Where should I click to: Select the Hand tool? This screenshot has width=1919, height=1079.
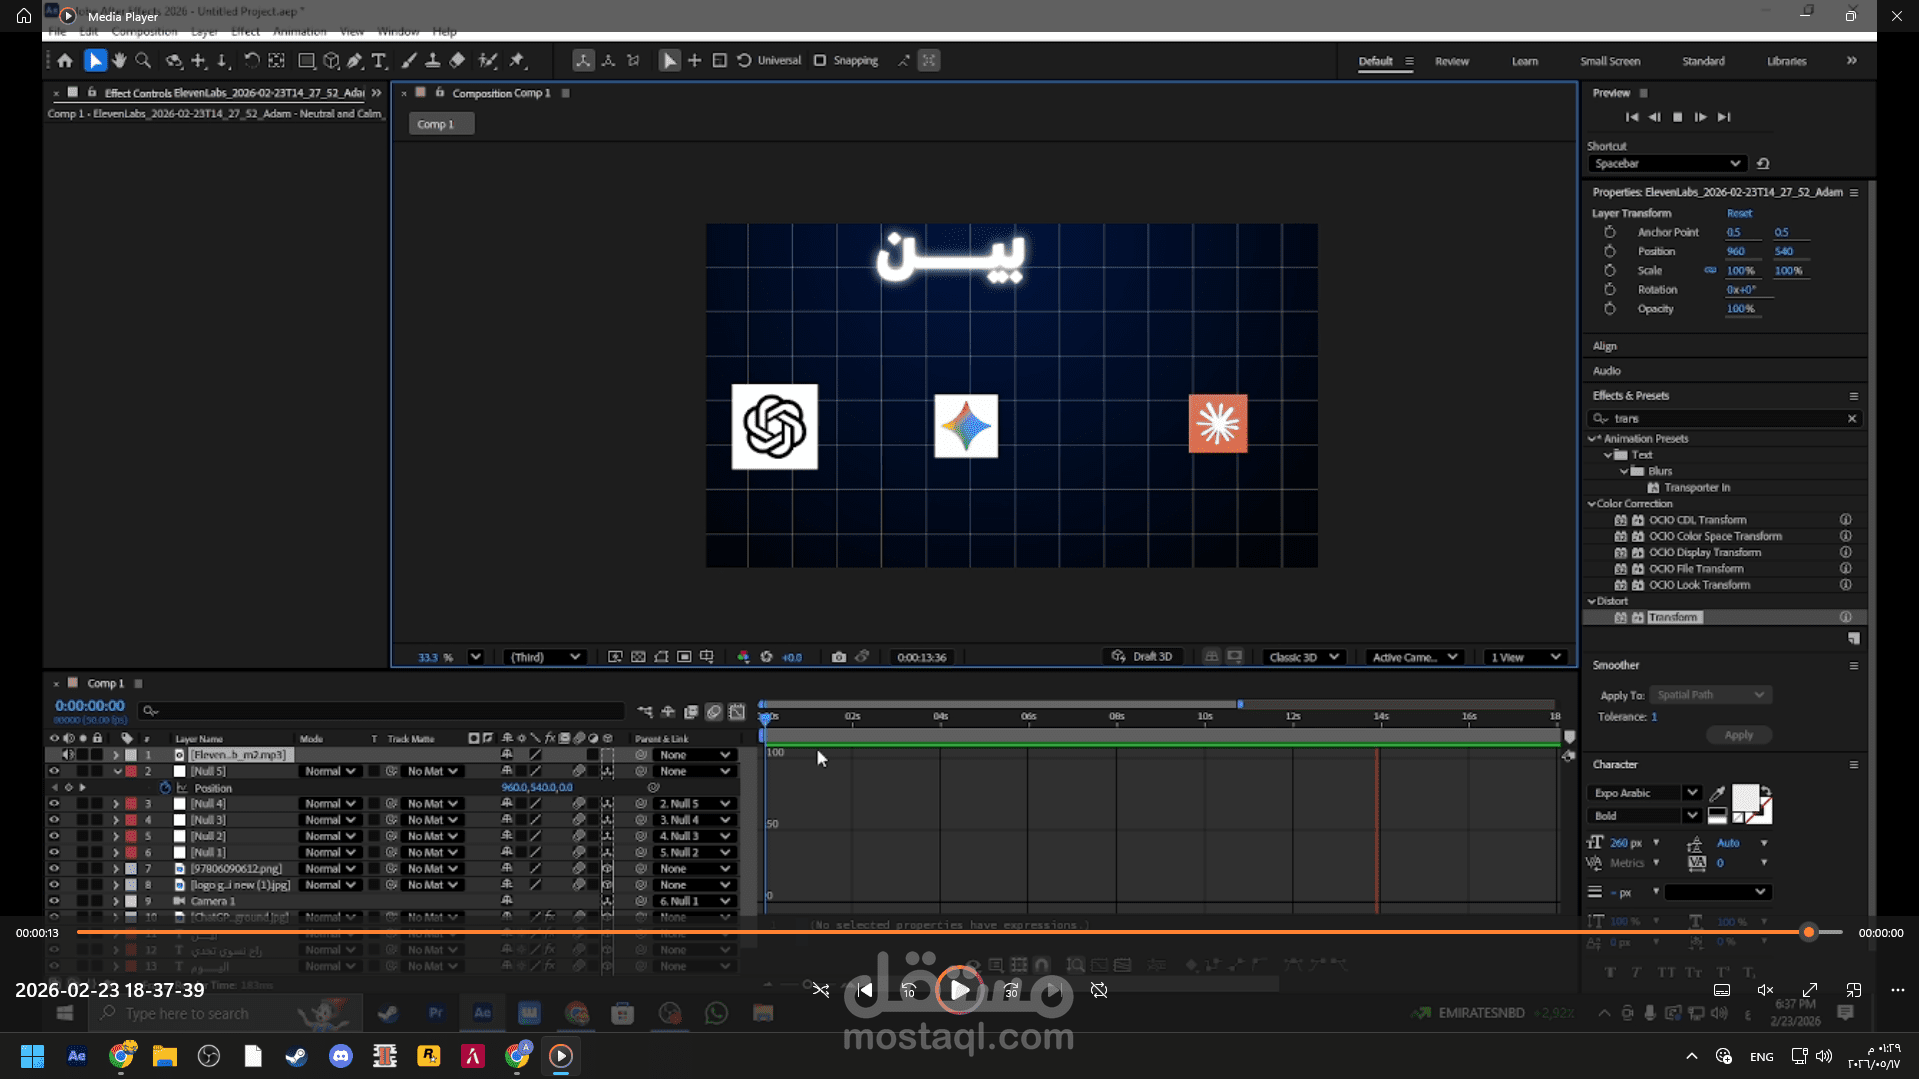point(119,61)
